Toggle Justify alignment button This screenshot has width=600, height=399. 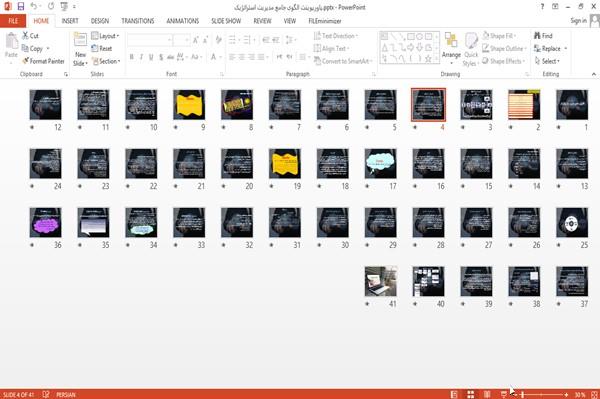[261, 57]
